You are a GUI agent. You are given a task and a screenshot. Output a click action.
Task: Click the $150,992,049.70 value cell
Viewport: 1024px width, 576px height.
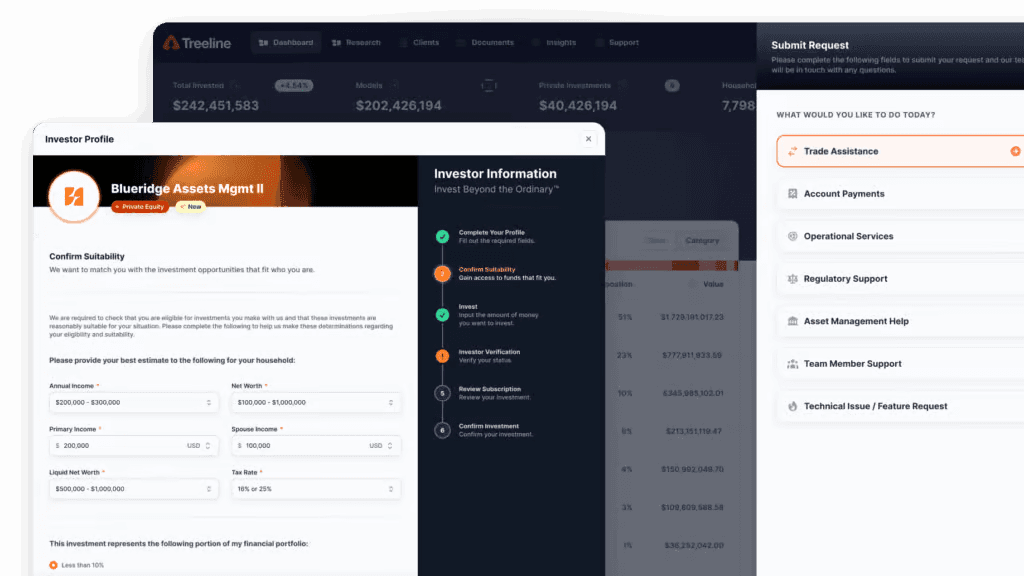[x=692, y=469]
